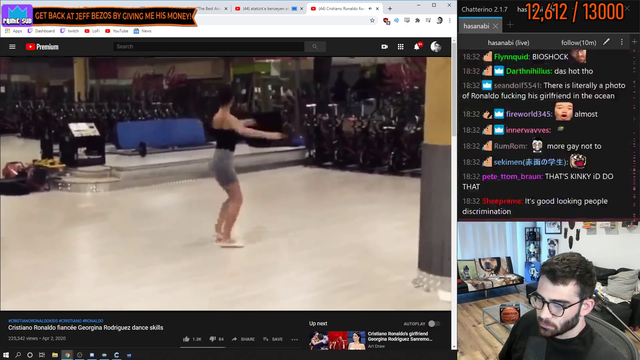Open Task View on the taskbar
The image size is (640, 360).
(42, 355)
